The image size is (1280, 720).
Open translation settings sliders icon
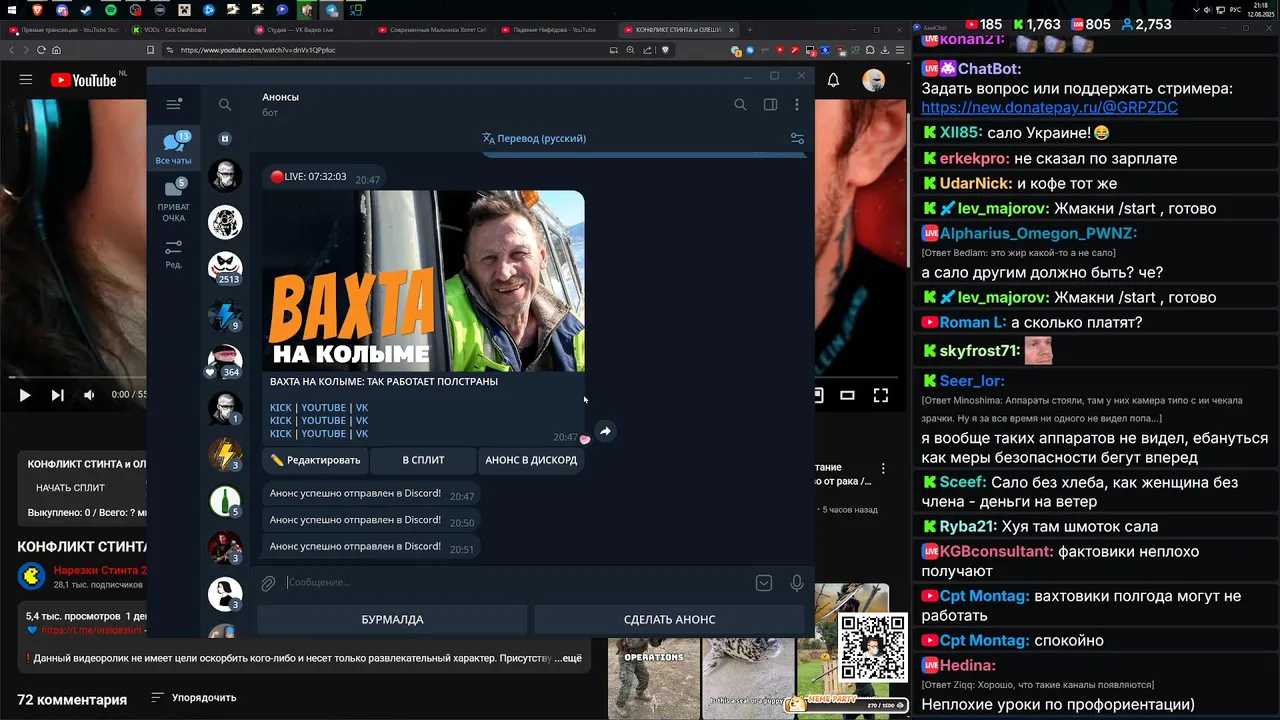[x=797, y=139]
